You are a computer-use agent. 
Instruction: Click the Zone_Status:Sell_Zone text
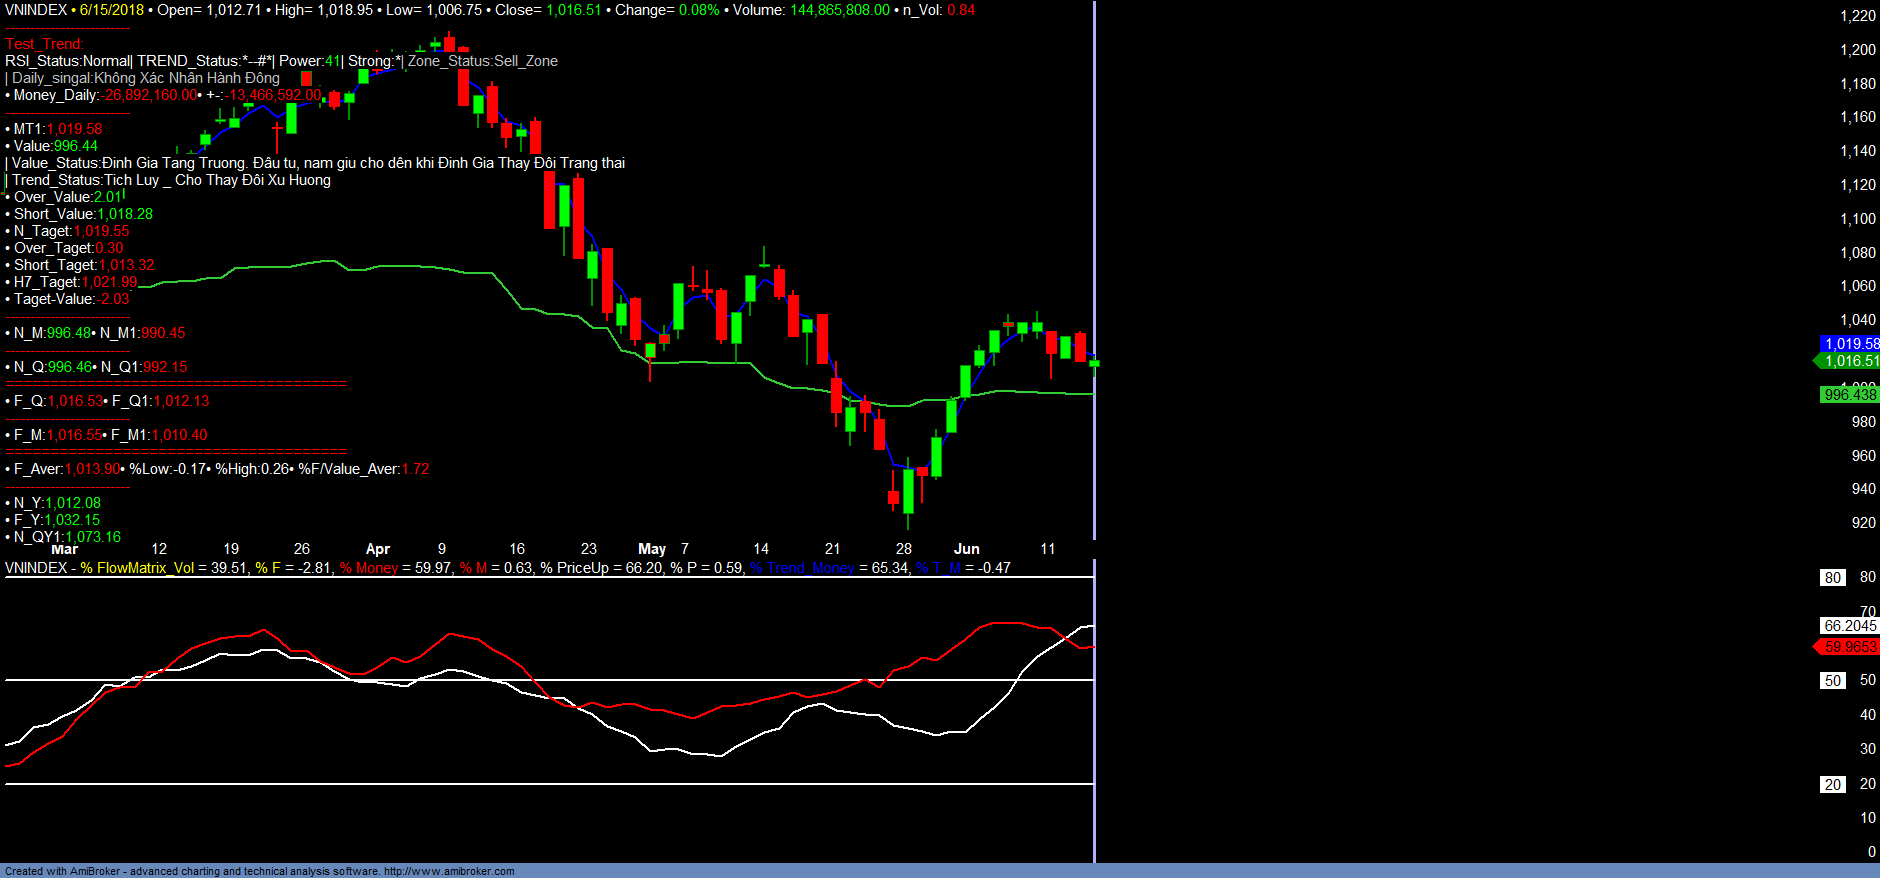point(483,61)
